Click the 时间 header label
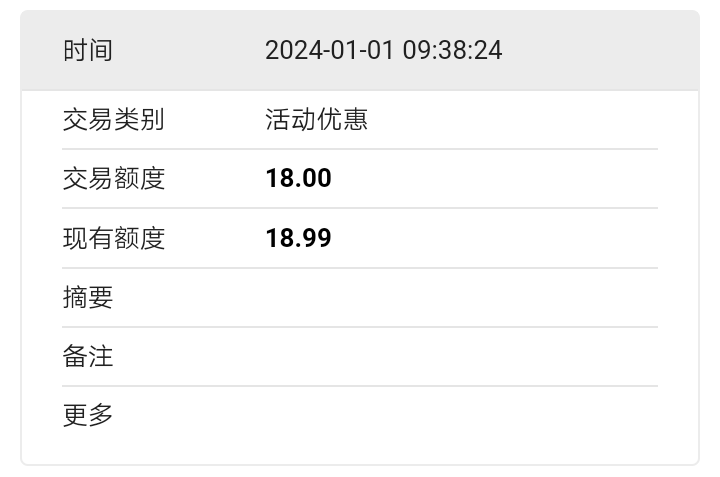 point(88,50)
